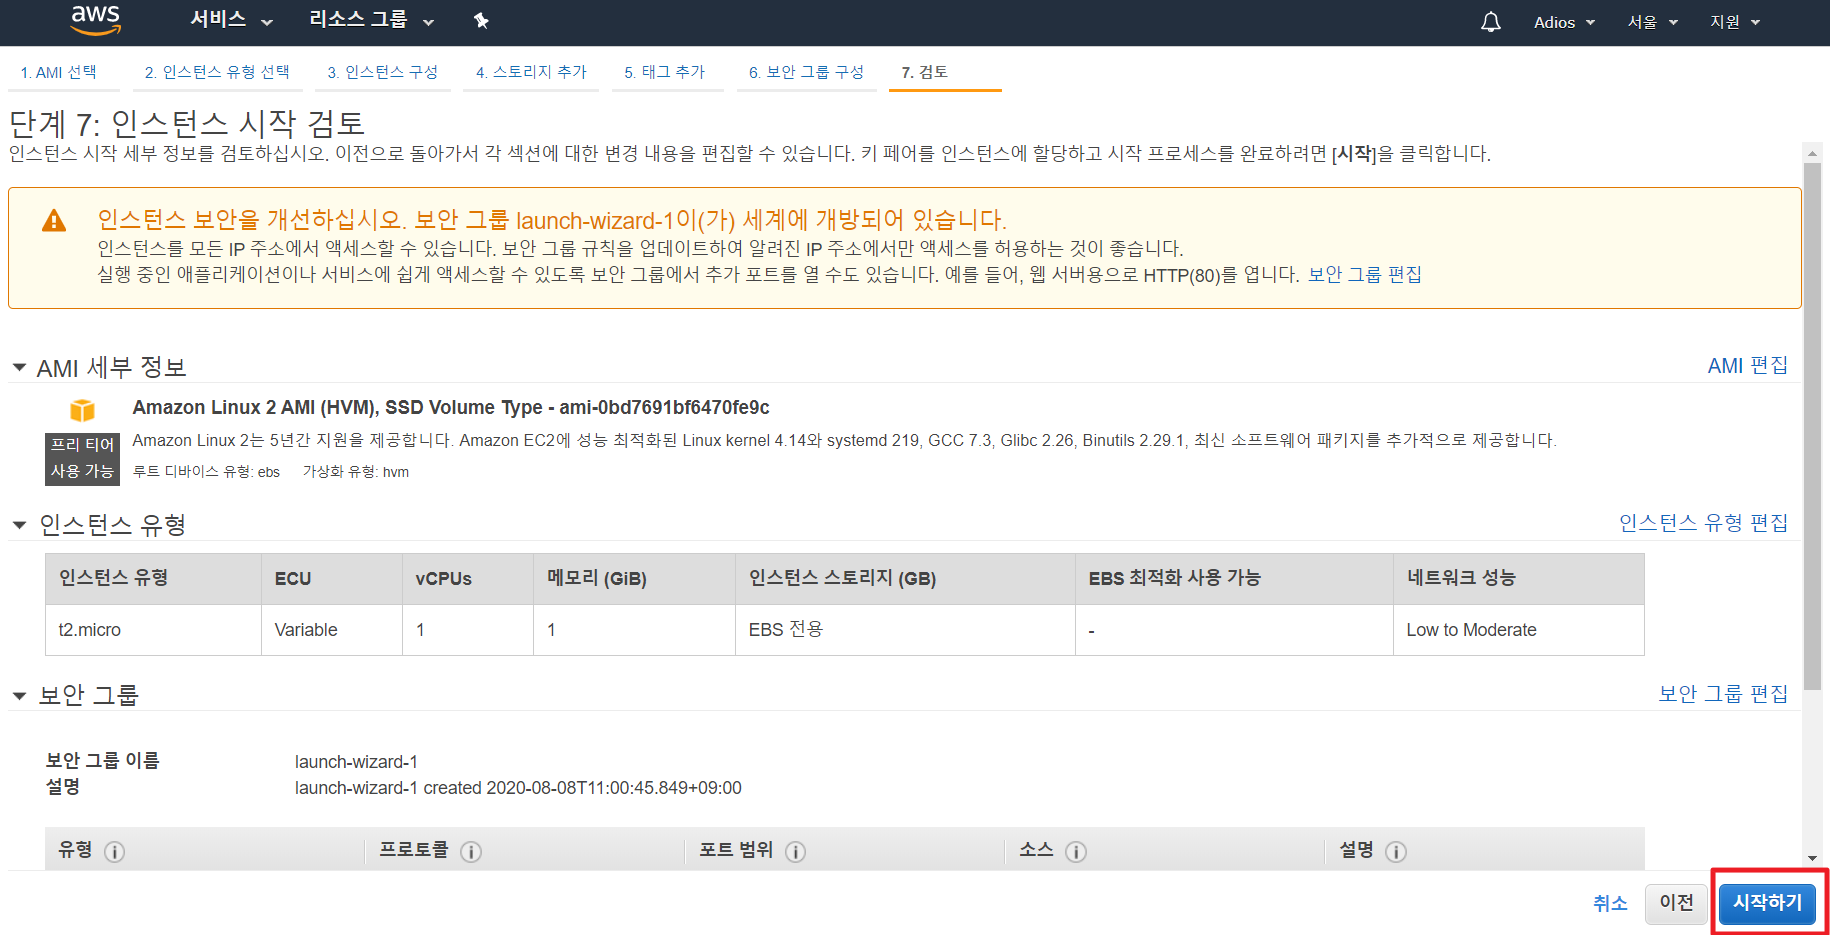Image resolution: width=1830 pixels, height=935 pixels.
Task: Click info icon next to 소스
Action: (x=1076, y=852)
